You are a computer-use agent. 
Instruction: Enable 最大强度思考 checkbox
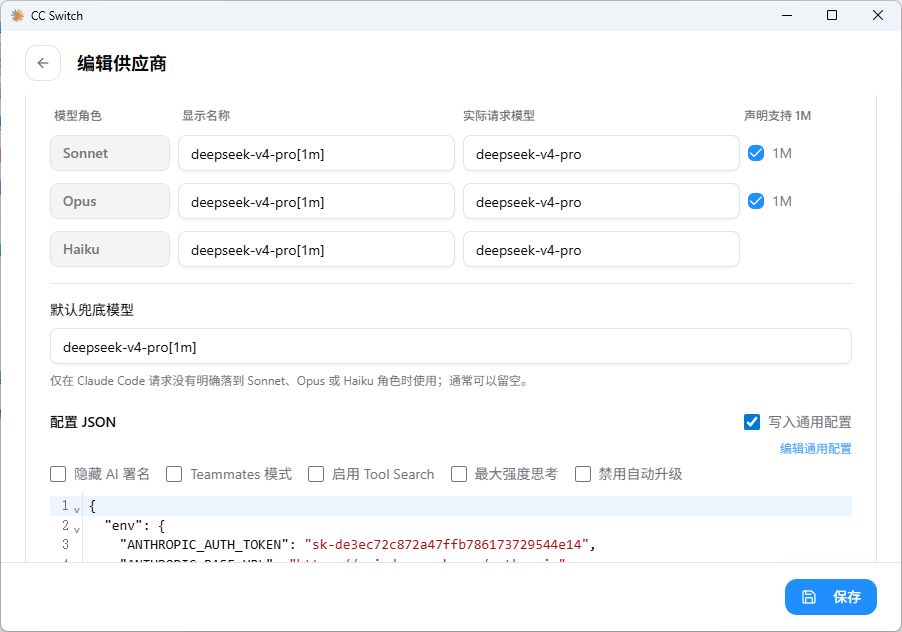458,474
